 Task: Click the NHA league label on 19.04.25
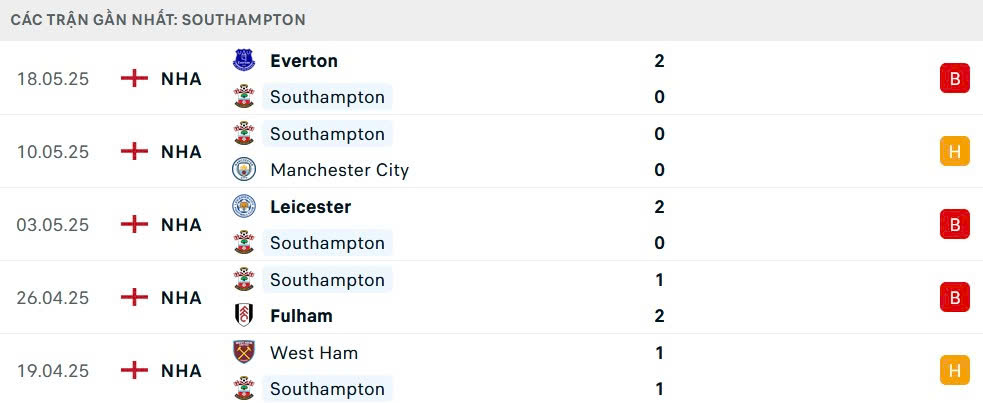pos(181,370)
